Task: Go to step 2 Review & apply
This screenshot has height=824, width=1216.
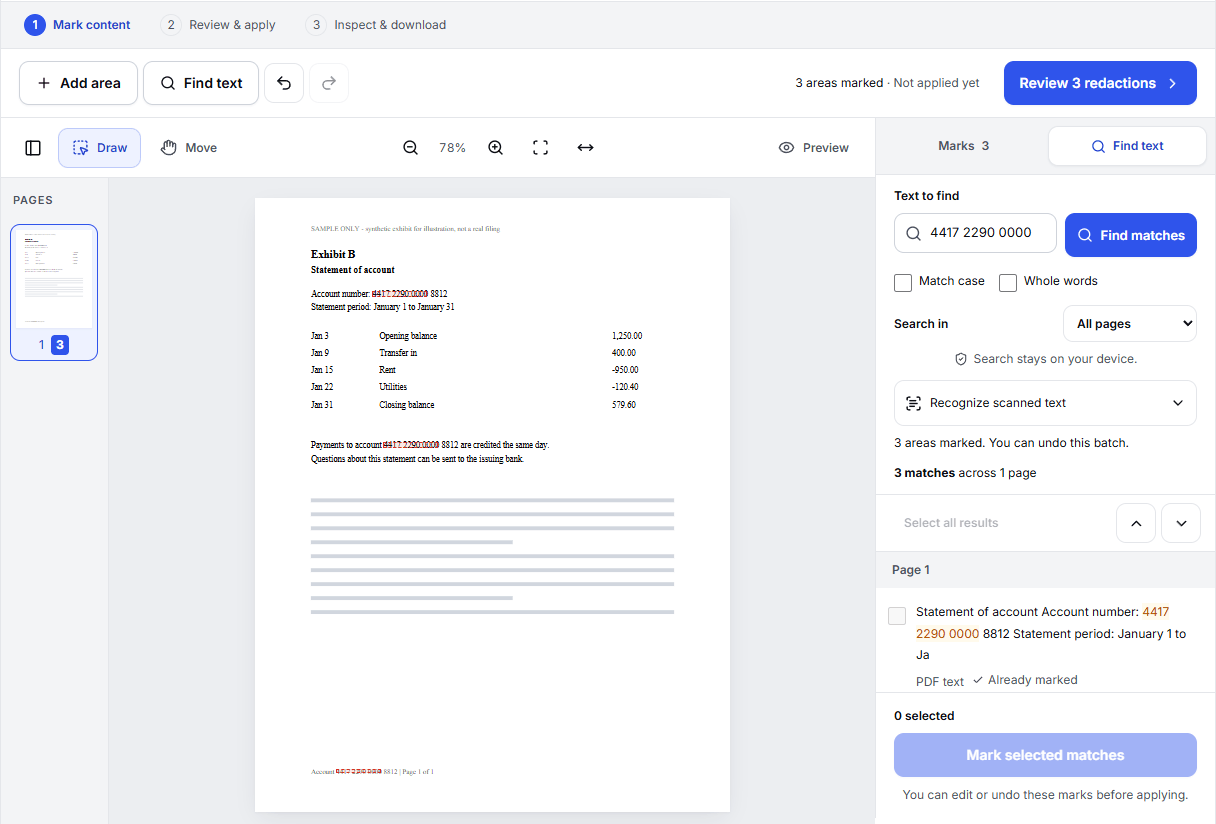Action: pyautogui.click(x=218, y=25)
